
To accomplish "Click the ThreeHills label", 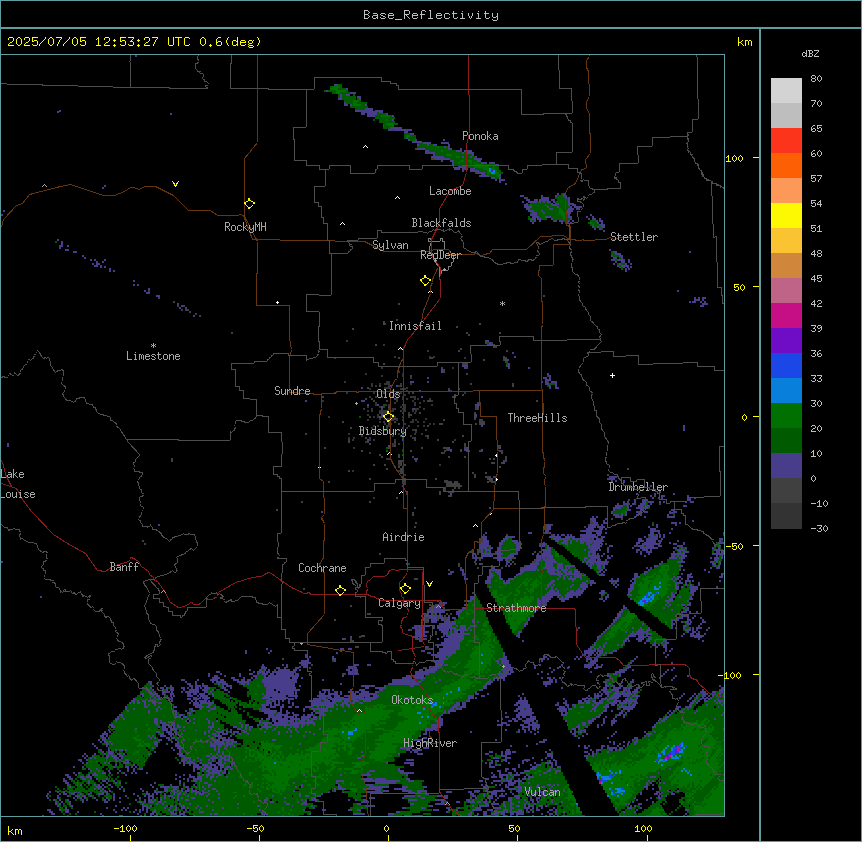I will click(x=537, y=418).
